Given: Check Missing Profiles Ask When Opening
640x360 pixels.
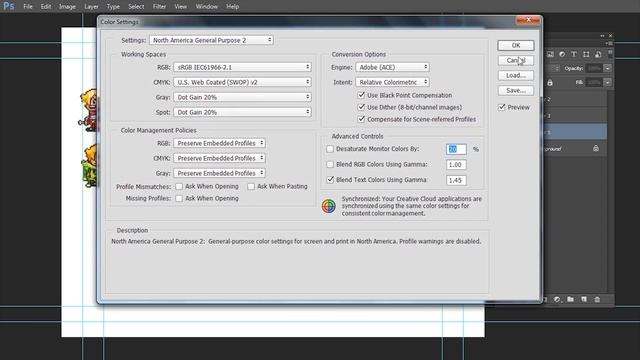Looking at the screenshot, I should (179, 198).
